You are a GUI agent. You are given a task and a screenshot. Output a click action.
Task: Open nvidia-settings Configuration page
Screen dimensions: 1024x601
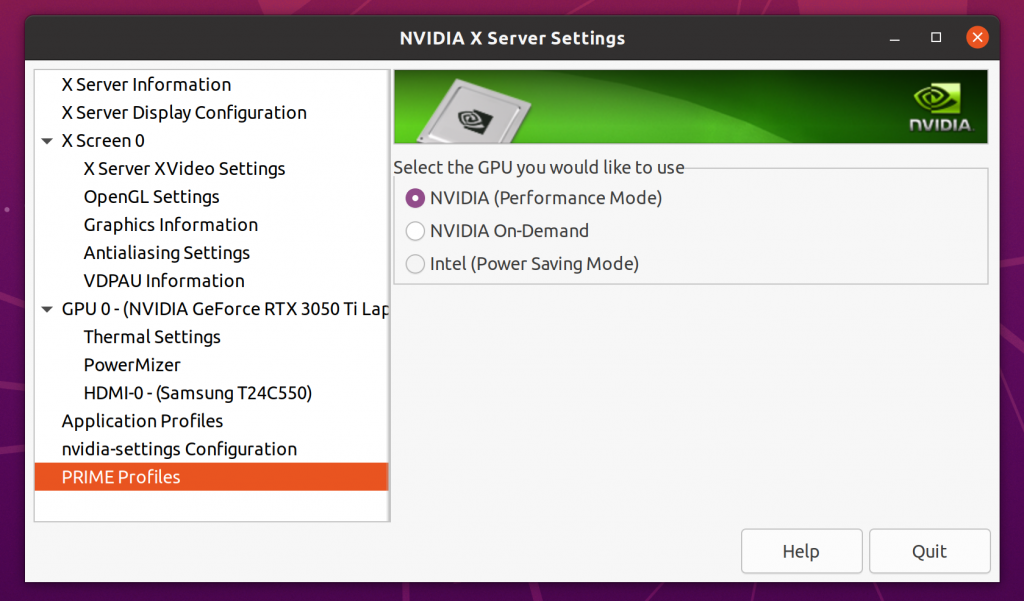[180, 449]
